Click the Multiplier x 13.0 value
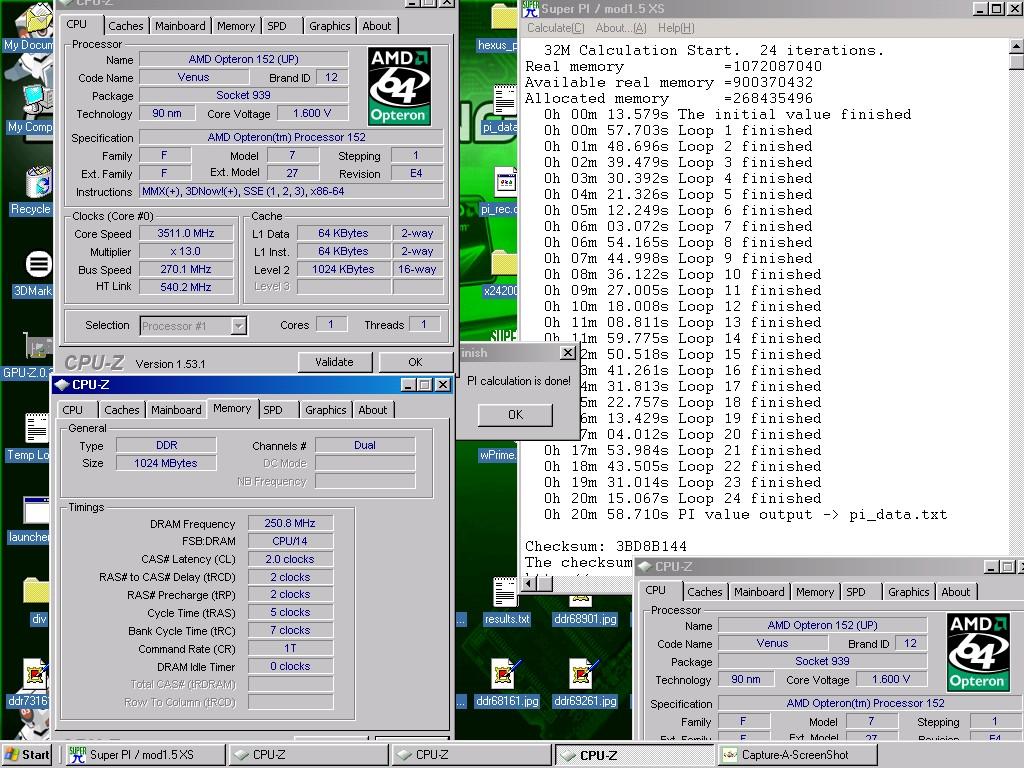Screen dimensions: 1024x768 (185, 251)
